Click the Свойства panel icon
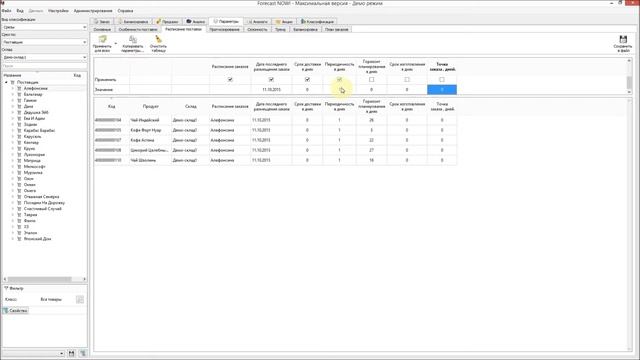Viewport: 640px width, 360px height. coord(6,311)
